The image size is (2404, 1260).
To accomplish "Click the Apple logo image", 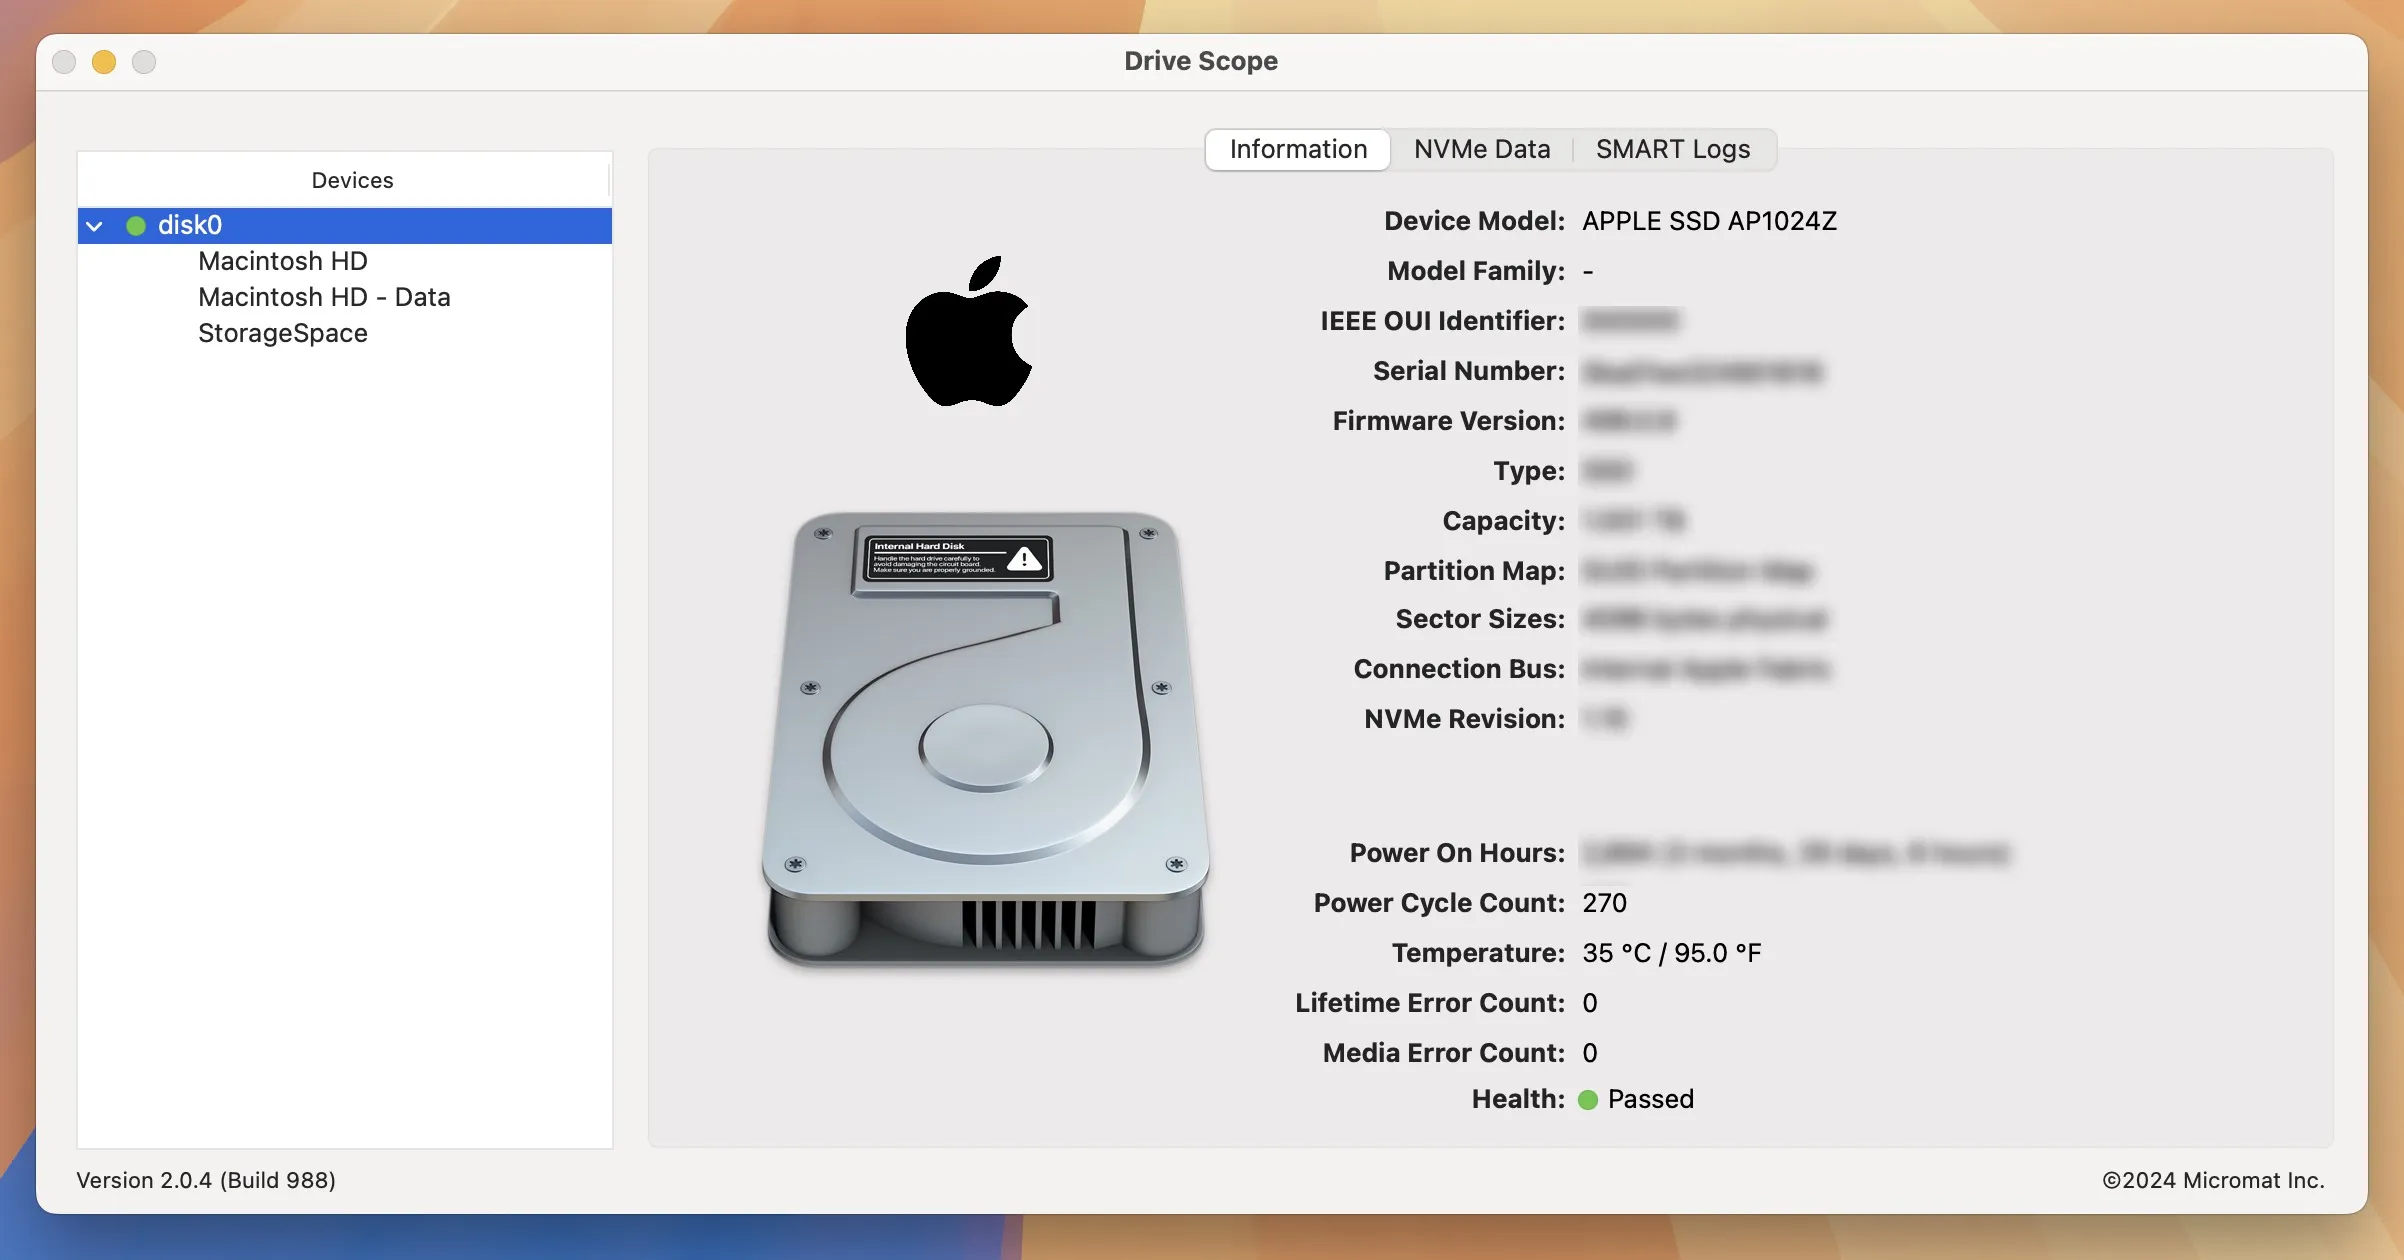I will click(x=969, y=331).
